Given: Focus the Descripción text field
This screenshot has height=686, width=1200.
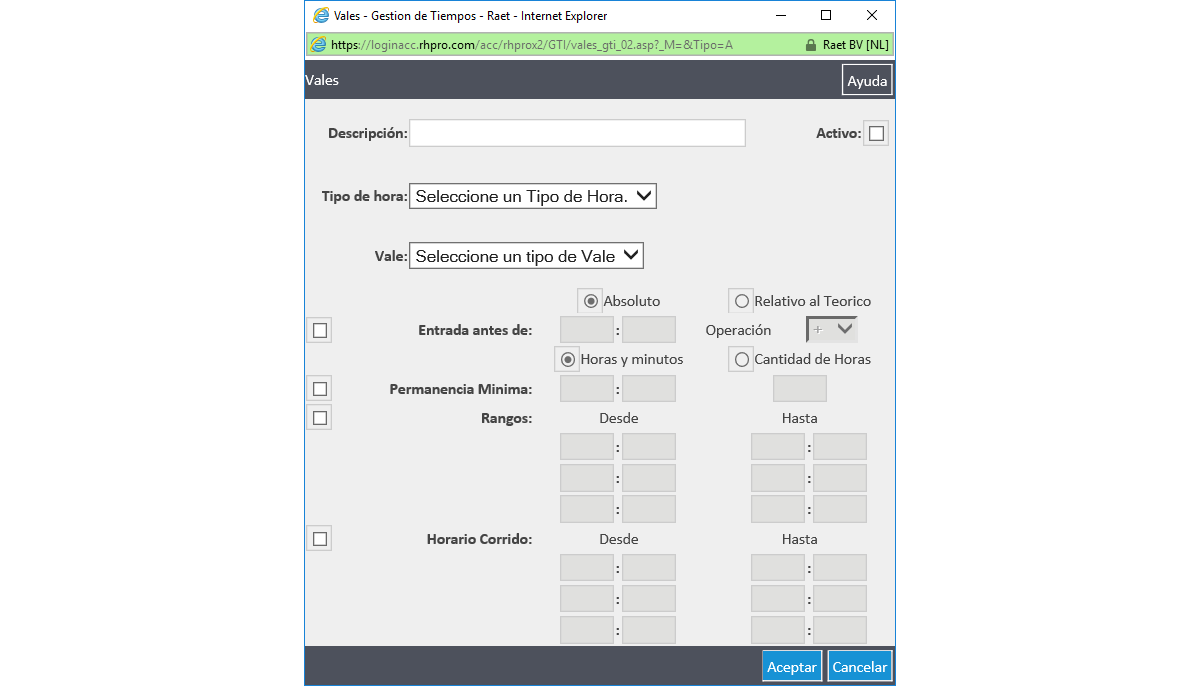Looking at the screenshot, I should [x=577, y=133].
